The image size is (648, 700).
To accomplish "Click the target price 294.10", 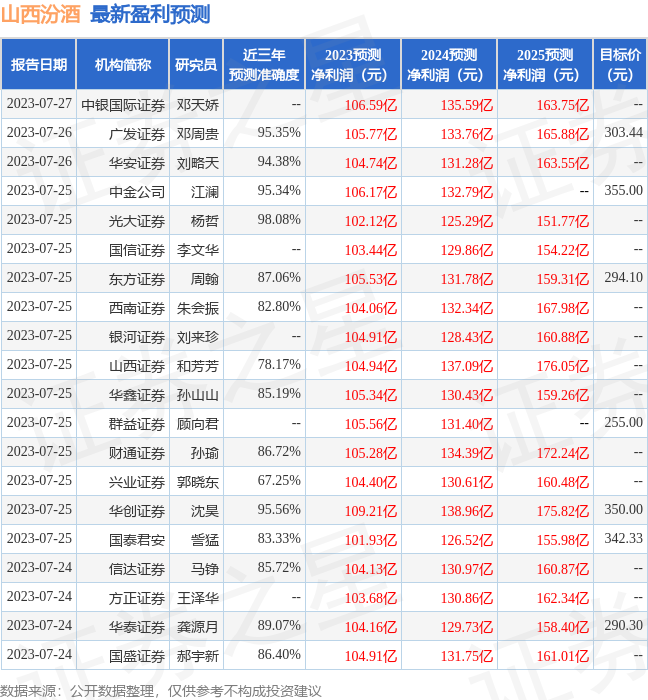I will 623,278.
